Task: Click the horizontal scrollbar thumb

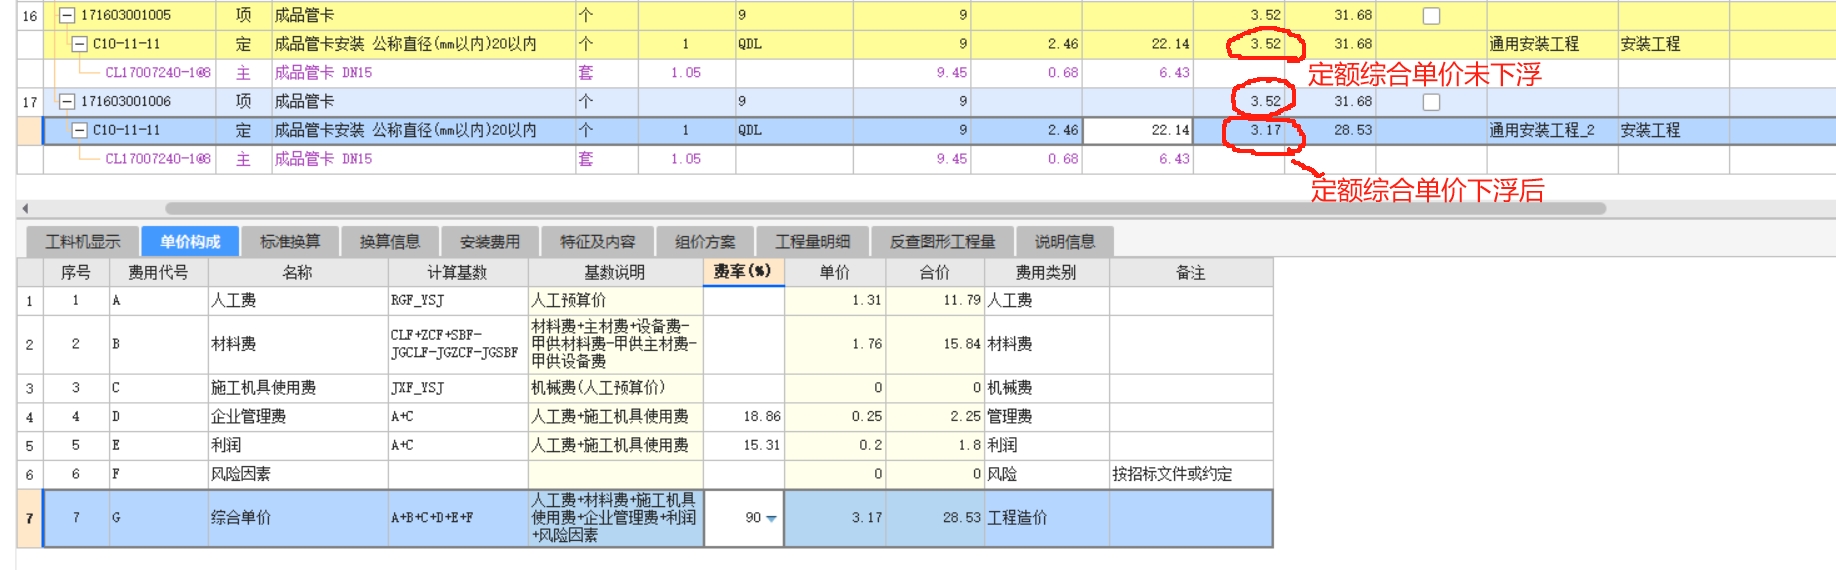Action: [885, 208]
